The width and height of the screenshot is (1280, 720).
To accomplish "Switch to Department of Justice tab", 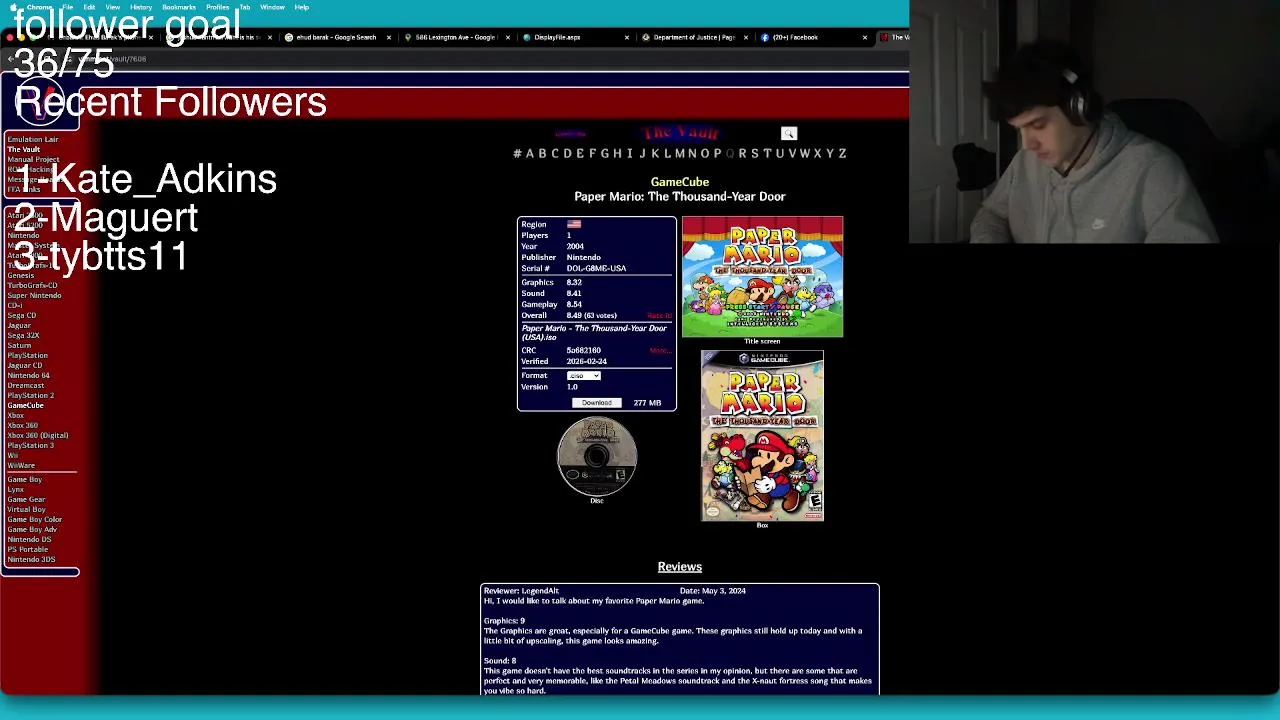I will 694,37.
